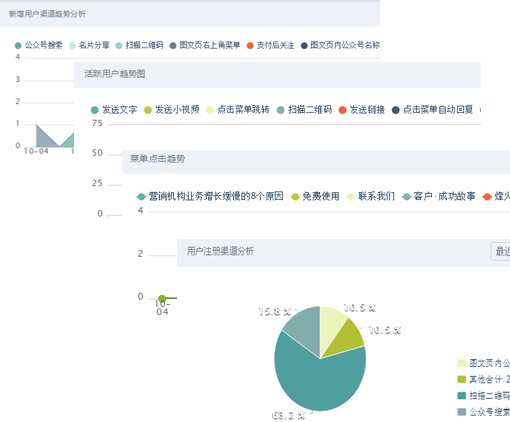Click 其他合计 olive color swatch

(462, 379)
